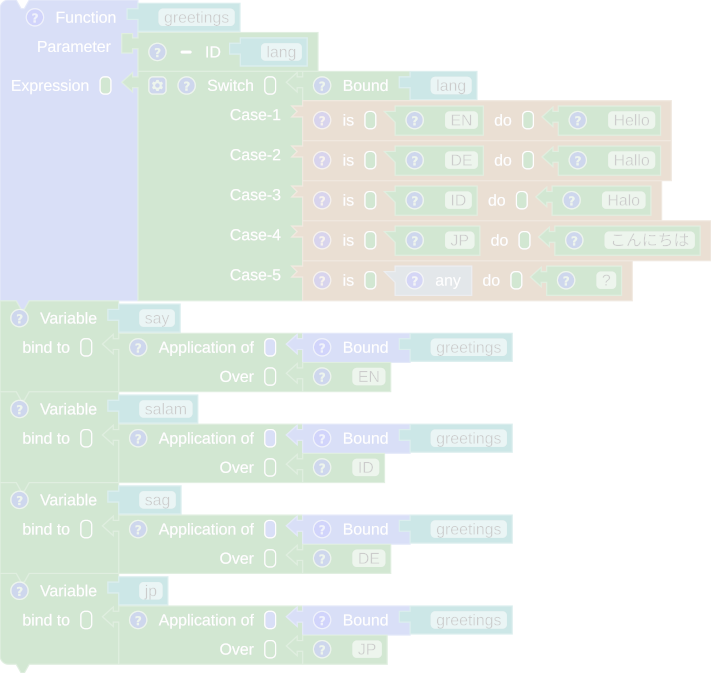Toggle the slot next to Expression

[x=105, y=86]
